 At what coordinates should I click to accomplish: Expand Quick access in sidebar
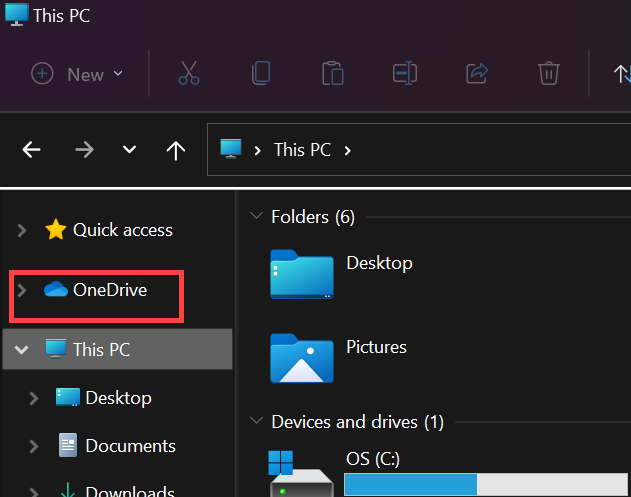[x=22, y=231]
